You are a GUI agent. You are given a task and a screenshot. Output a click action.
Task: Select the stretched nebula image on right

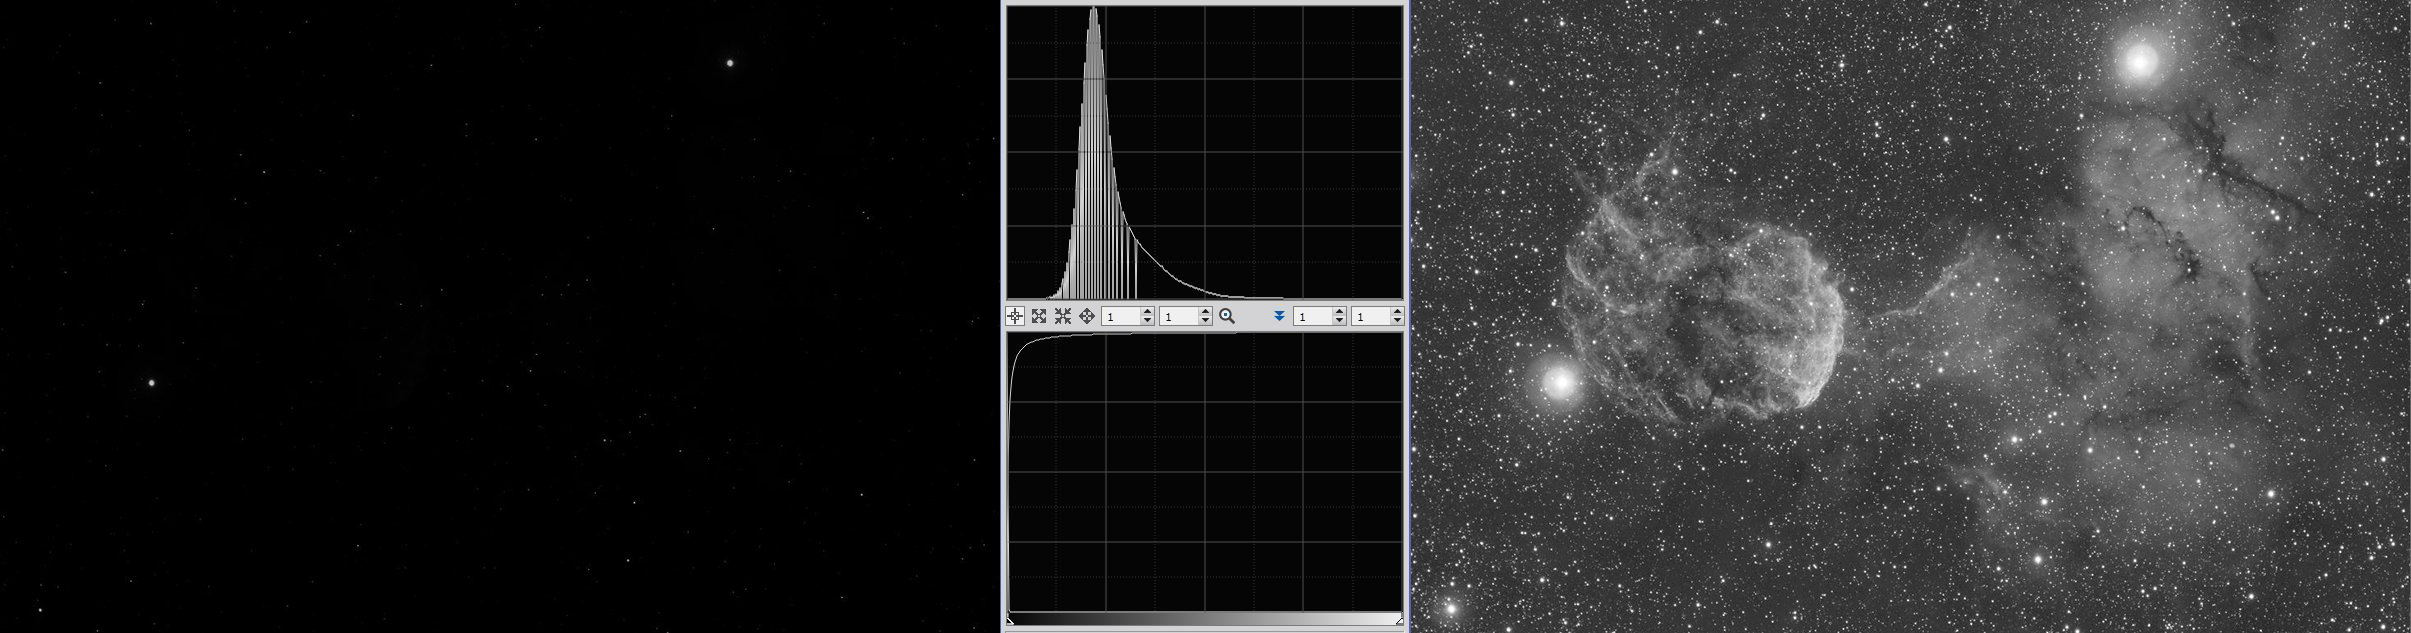[1911, 316]
